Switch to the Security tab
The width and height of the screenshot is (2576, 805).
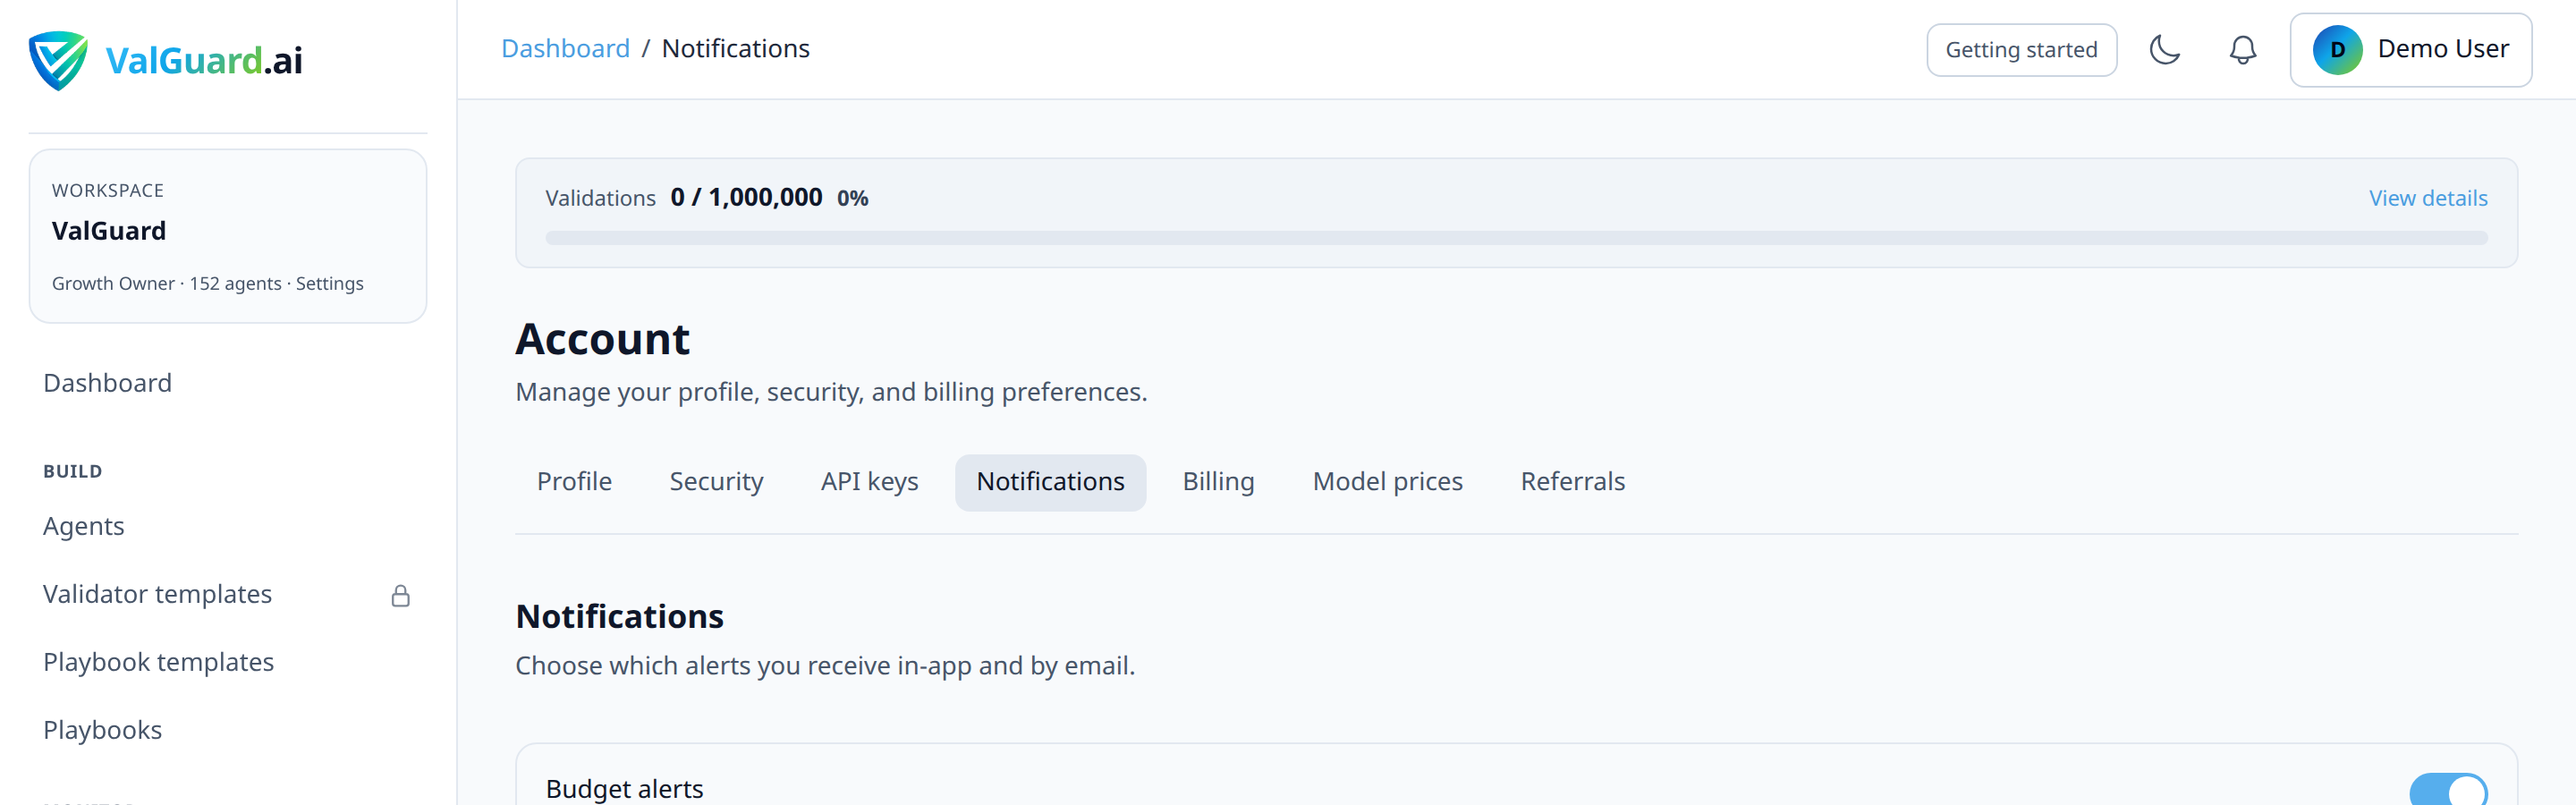(716, 482)
